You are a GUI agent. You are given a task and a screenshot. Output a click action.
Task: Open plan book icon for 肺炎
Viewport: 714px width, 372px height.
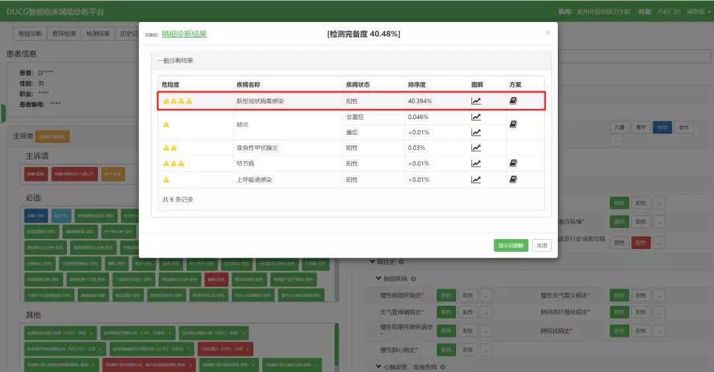(x=513, y=124)
